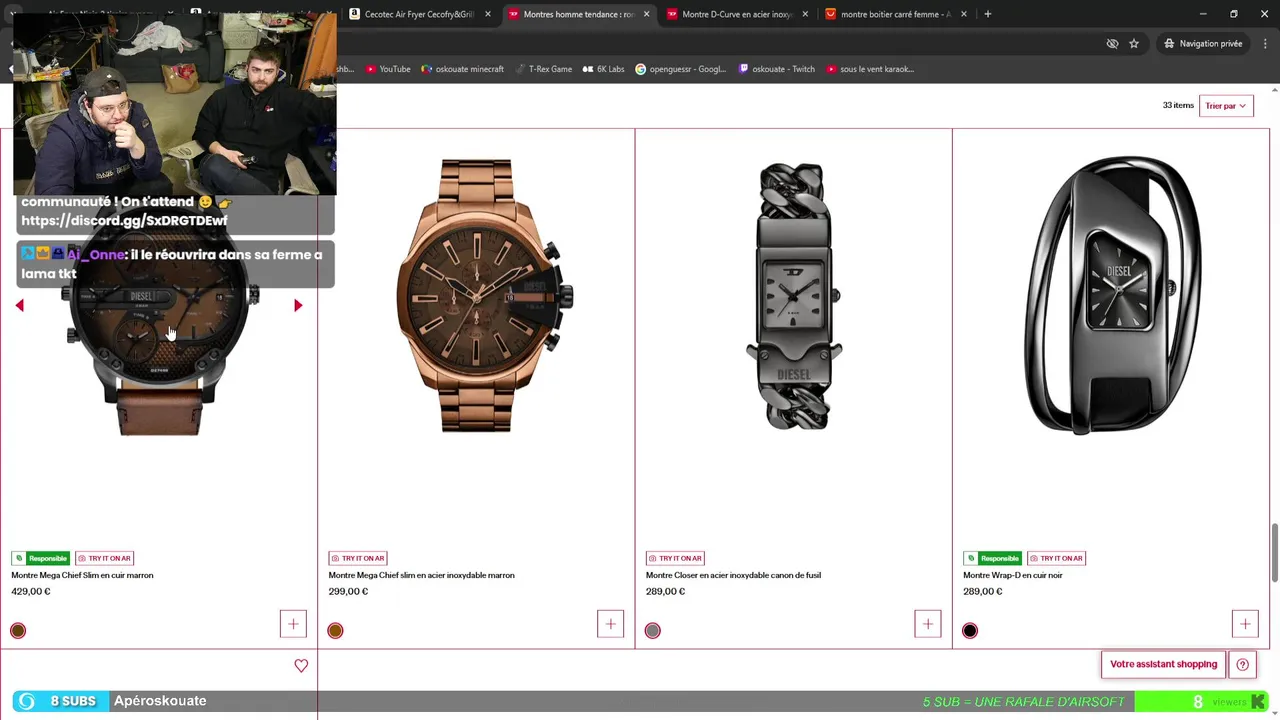Close the Montre D-Curve tab

[805, 14]
